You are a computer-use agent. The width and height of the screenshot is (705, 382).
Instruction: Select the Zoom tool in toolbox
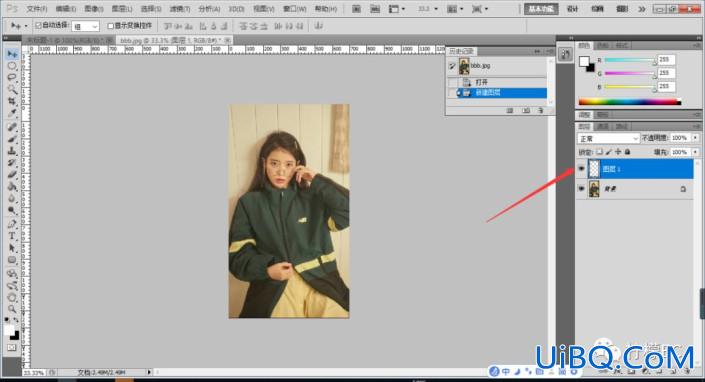[12, 309]
